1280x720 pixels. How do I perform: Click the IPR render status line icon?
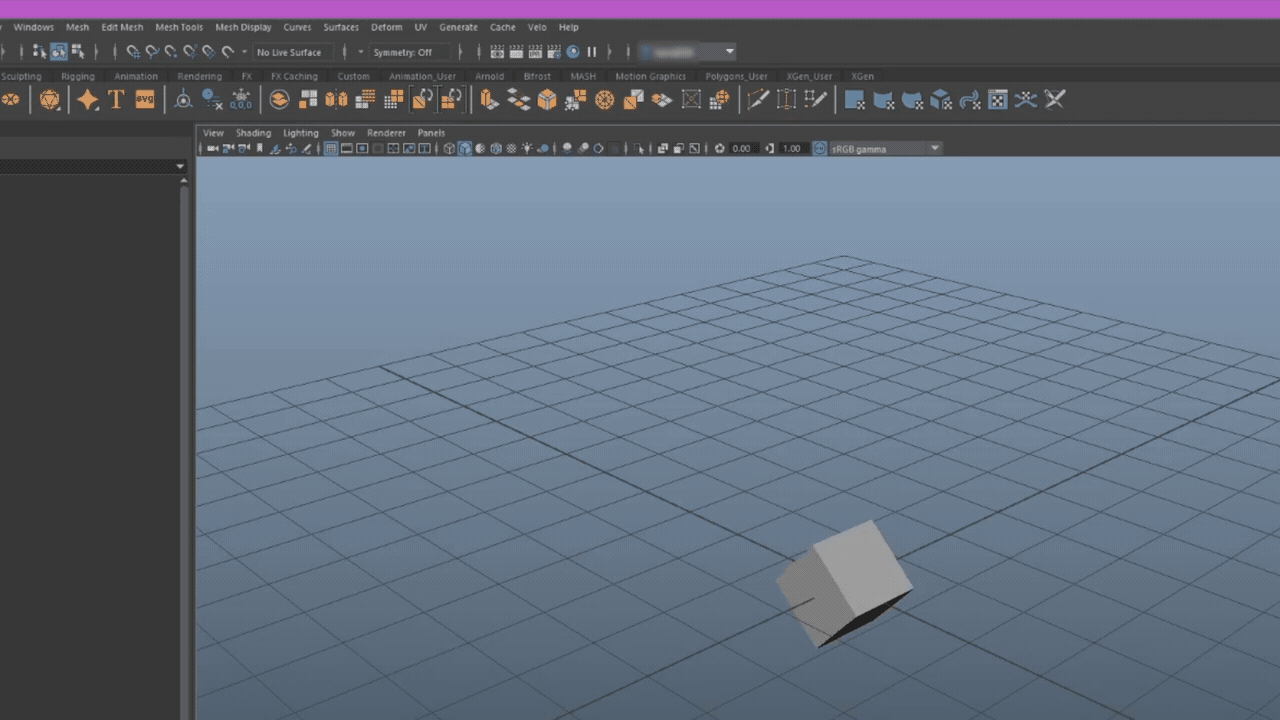tap(535, 52)
